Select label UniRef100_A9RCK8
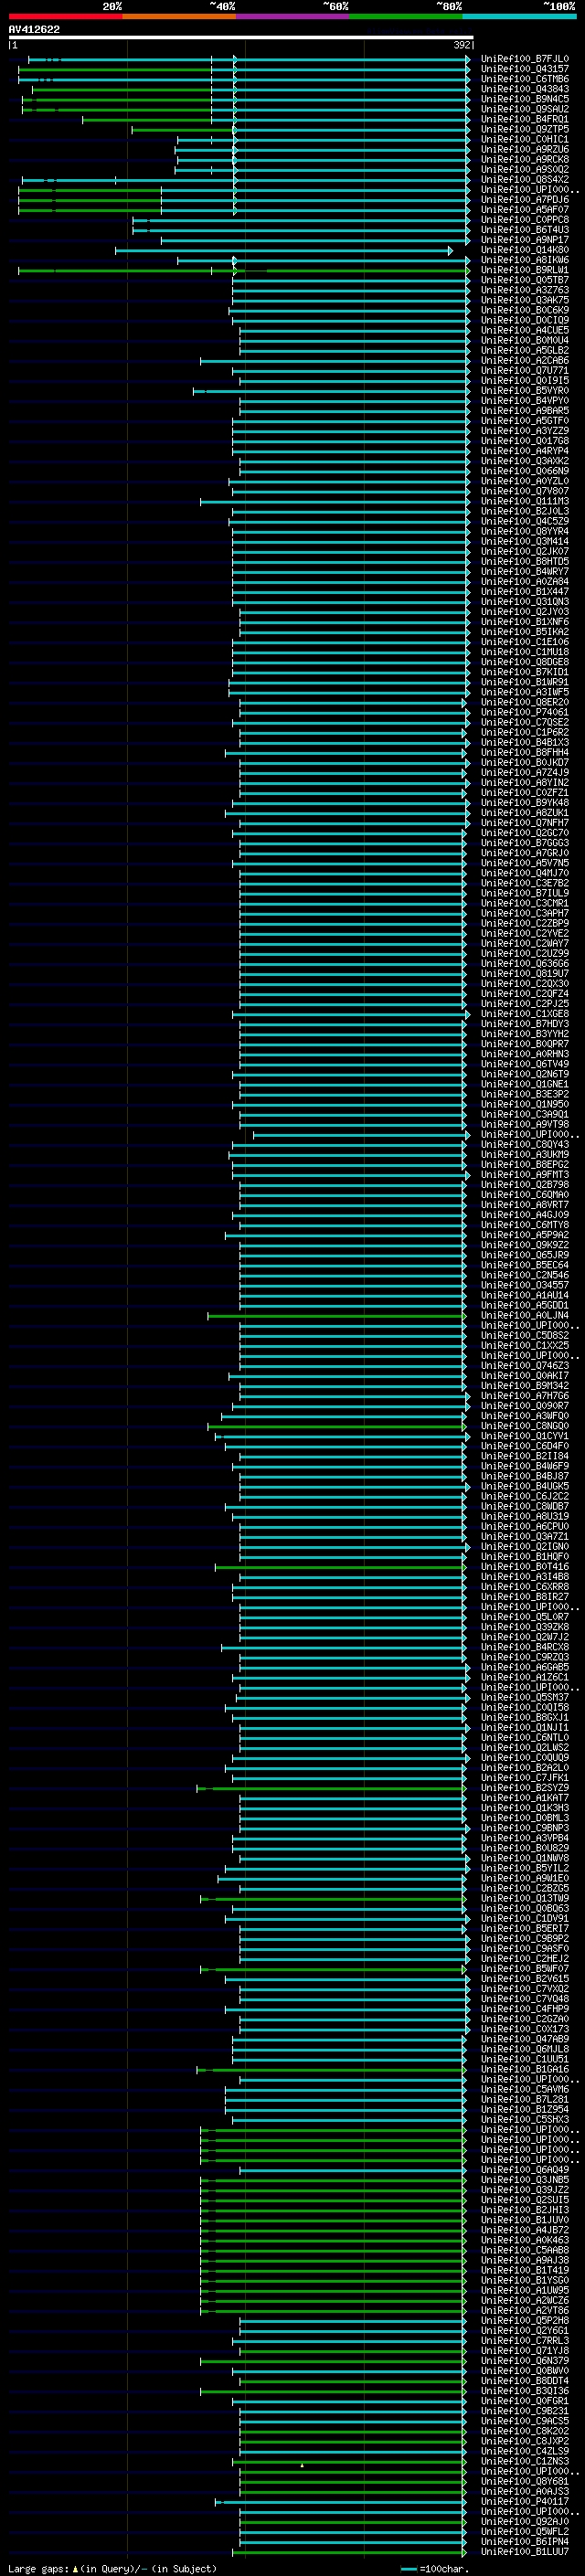 point(524,159)
